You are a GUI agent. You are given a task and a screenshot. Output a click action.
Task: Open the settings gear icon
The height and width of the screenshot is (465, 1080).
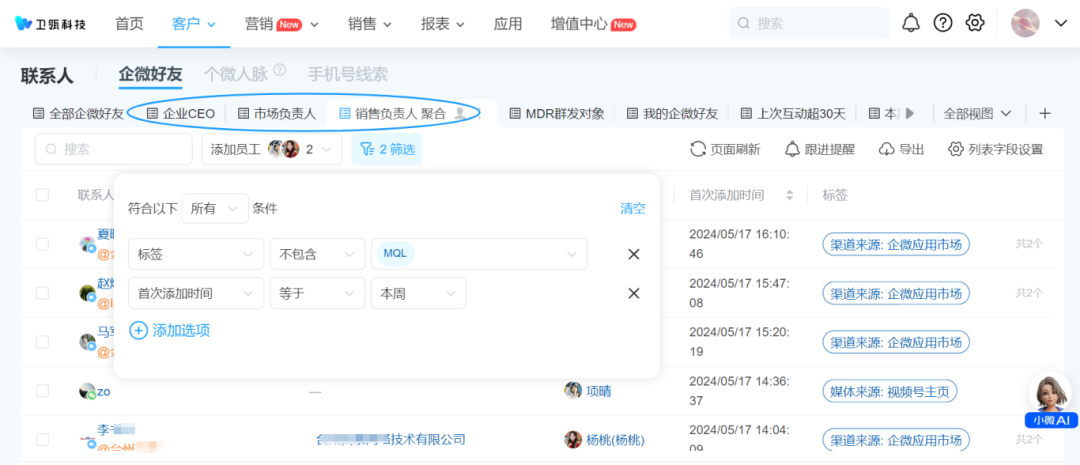[975, 23]
